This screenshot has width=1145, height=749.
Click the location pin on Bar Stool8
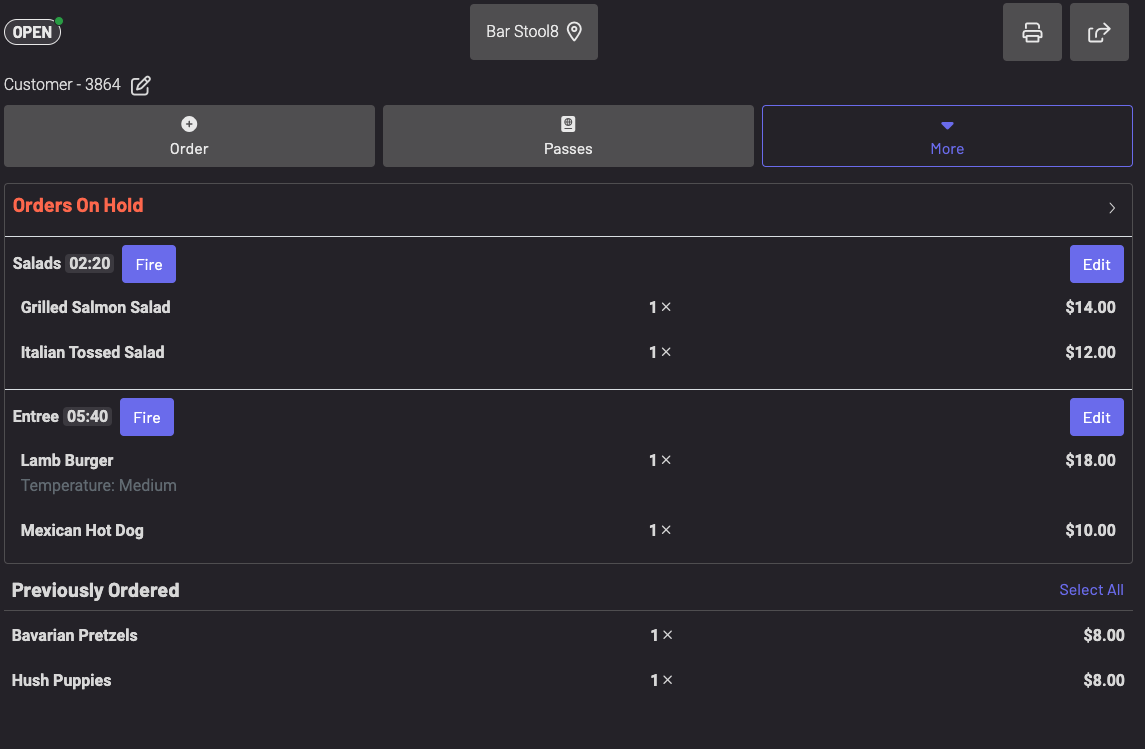tap(574, 32)
